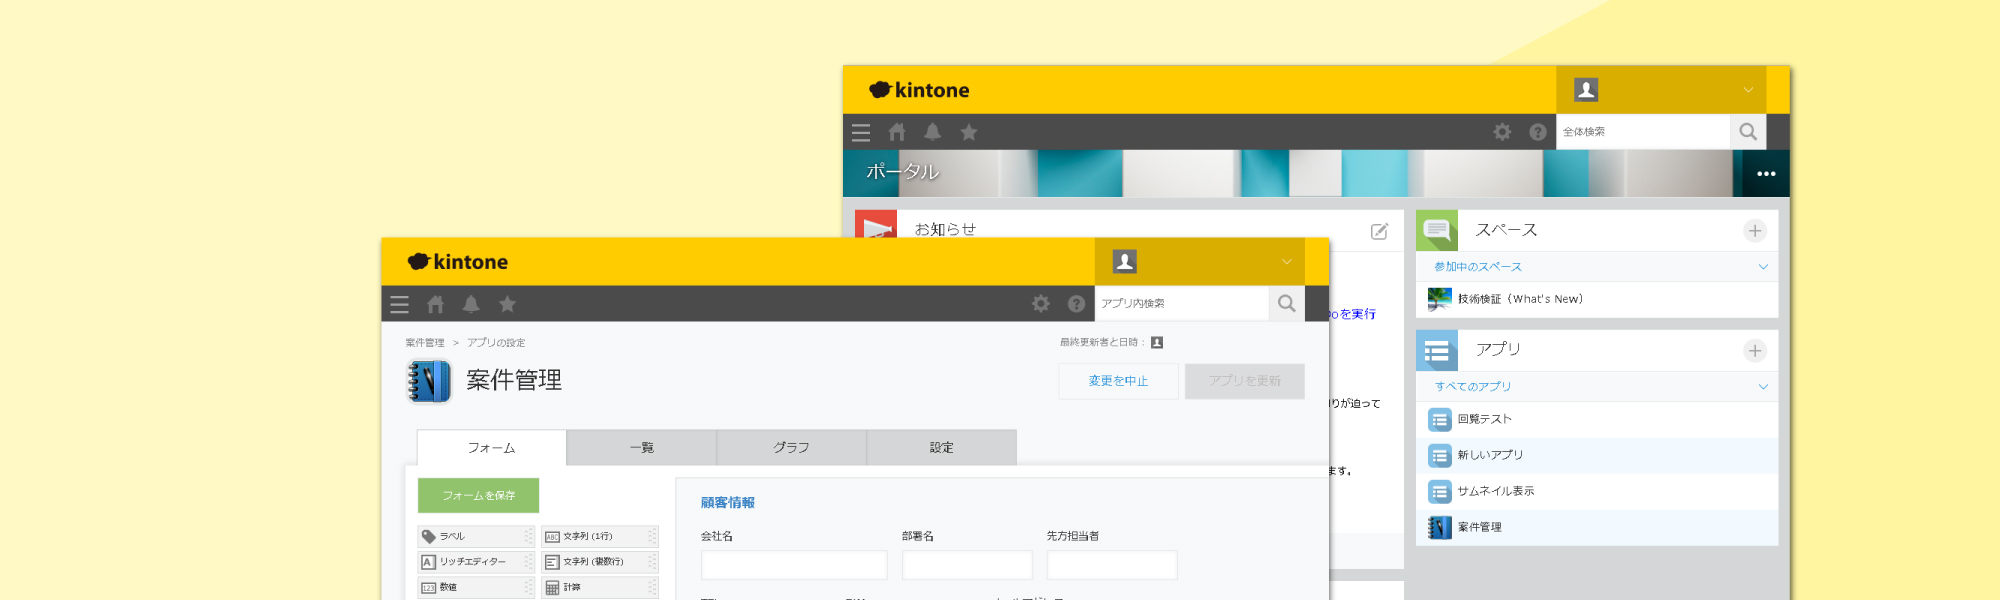This screenshot has height=600, width=2000.
Task: Click the help icon in the front app settings window
Action: click(1076, 303)
